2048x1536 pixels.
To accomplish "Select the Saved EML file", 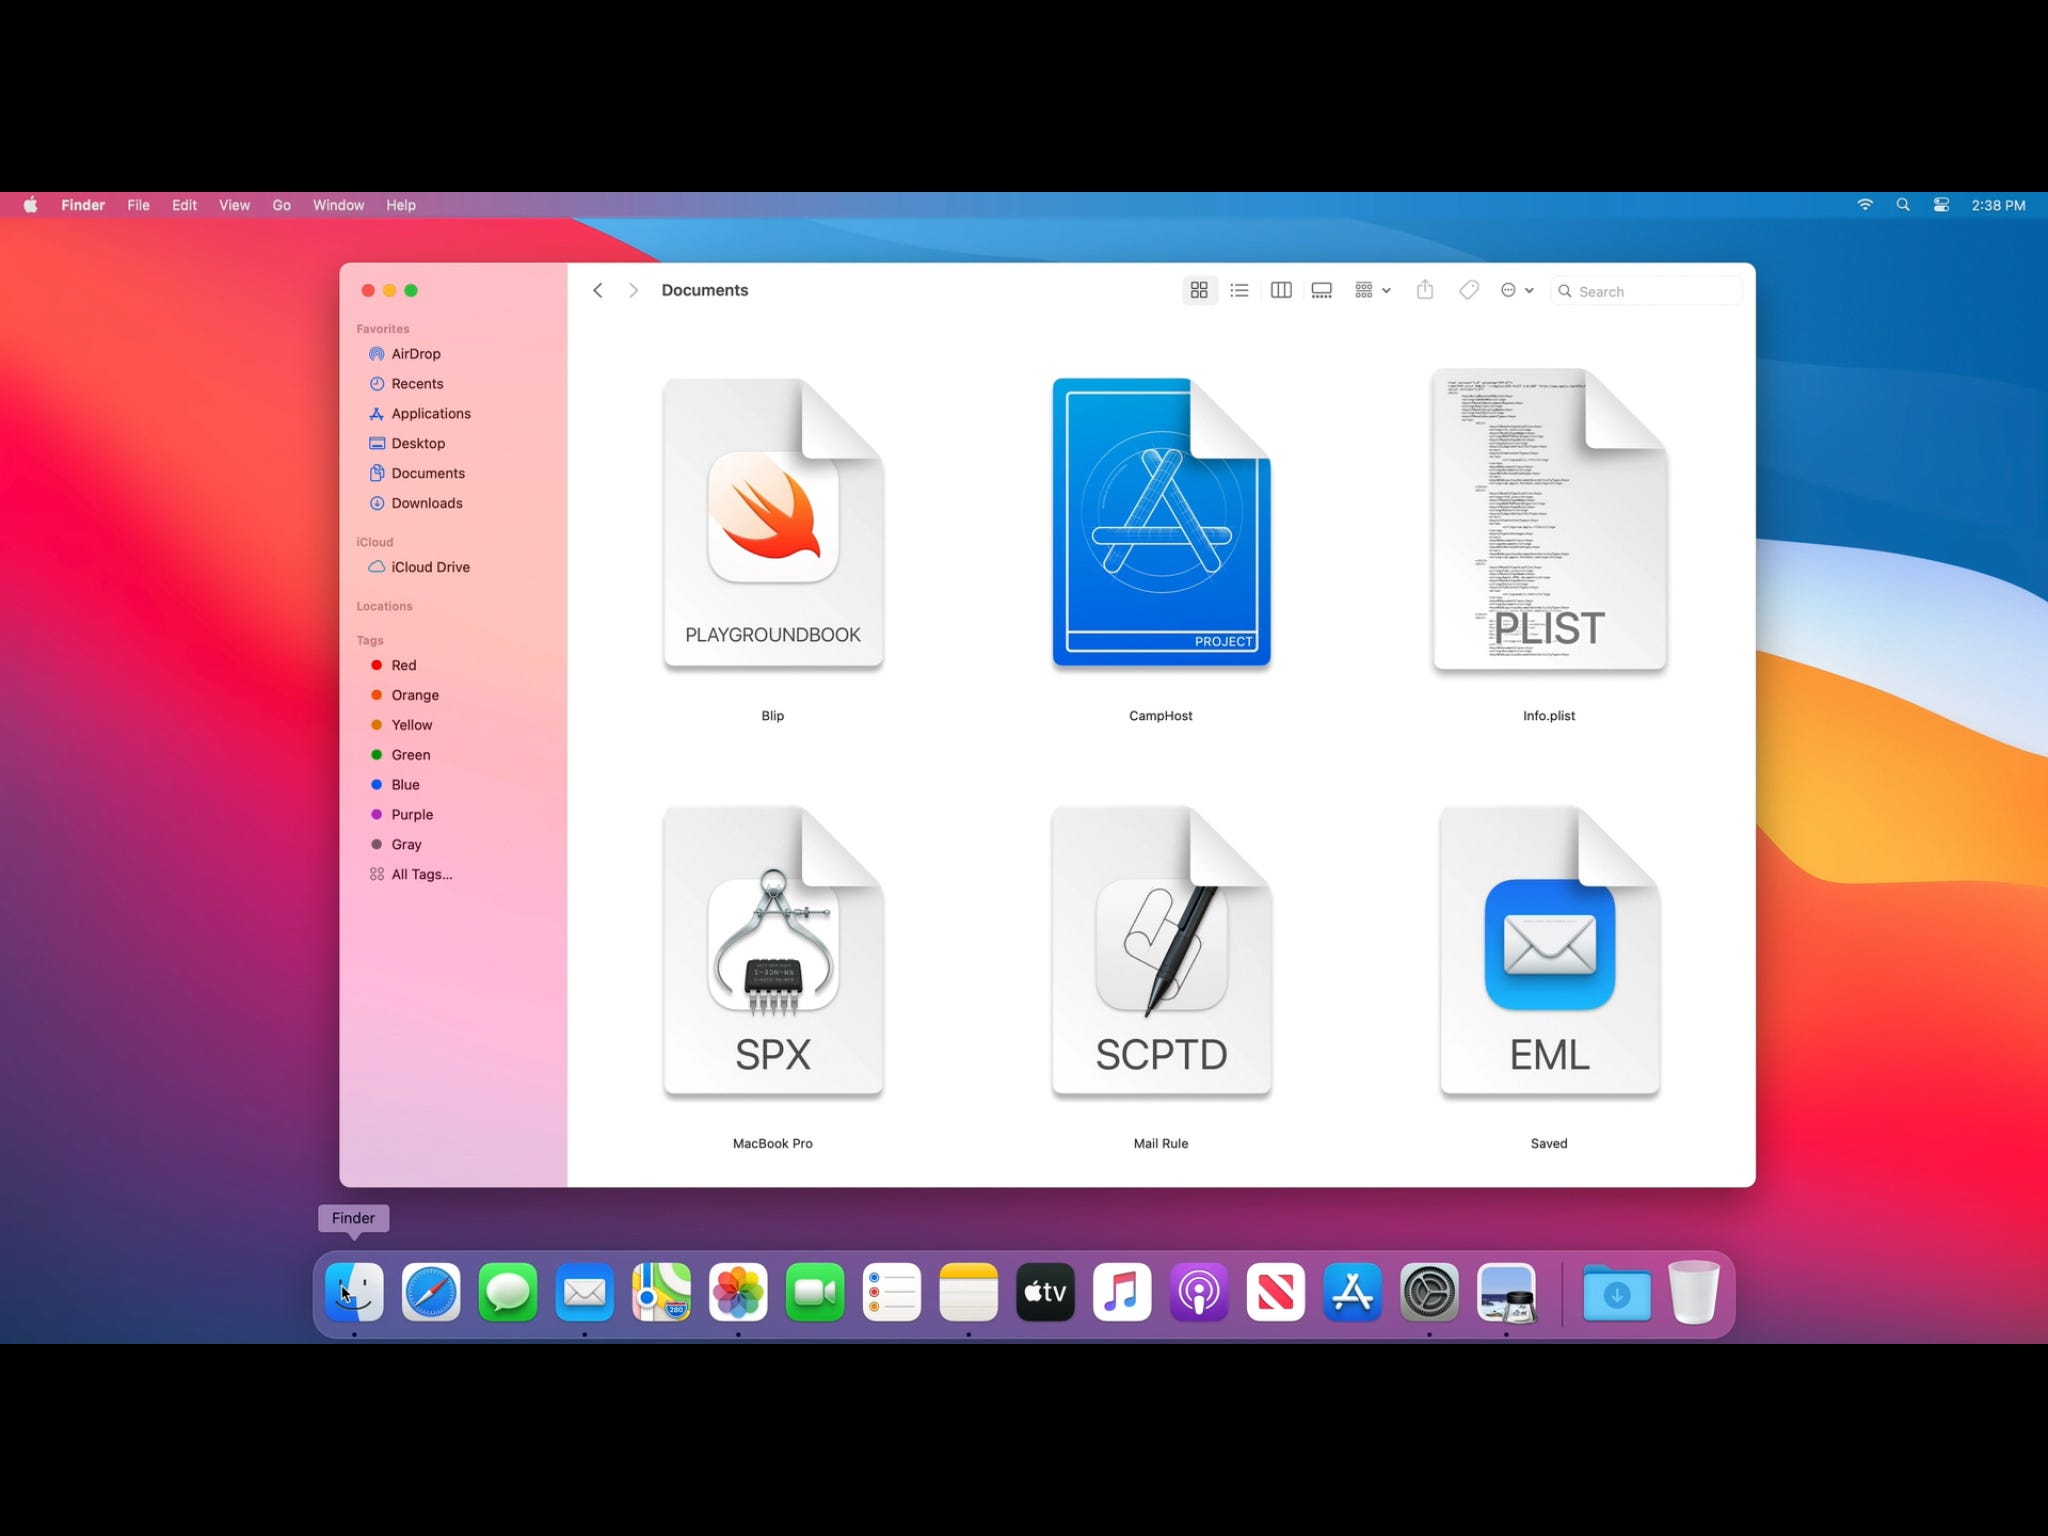I will click(x=1549, y=951).
